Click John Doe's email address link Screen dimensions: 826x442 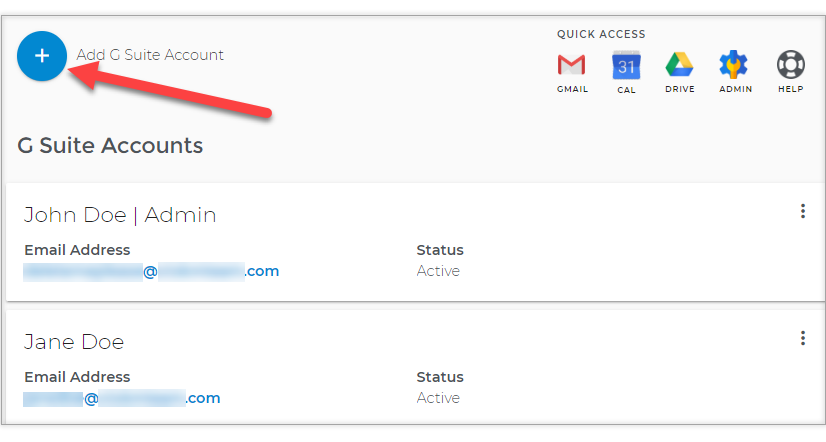pos(151,271)
